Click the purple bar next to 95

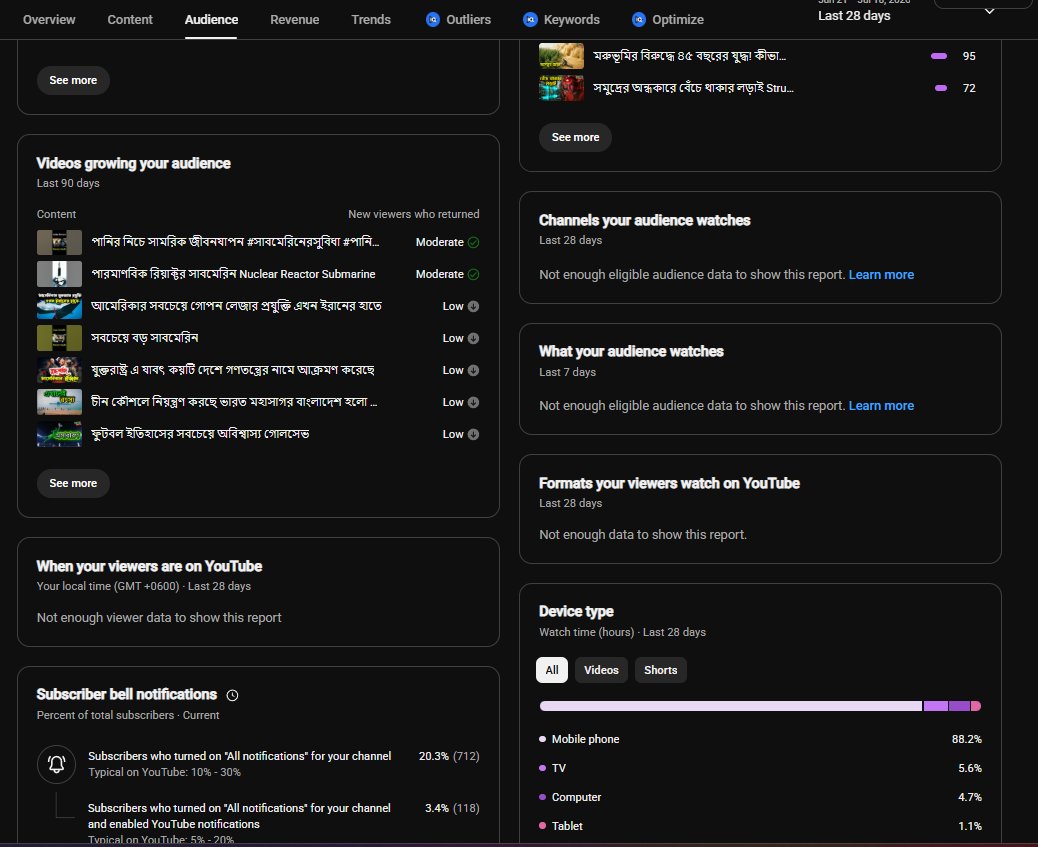click(939, 56)
